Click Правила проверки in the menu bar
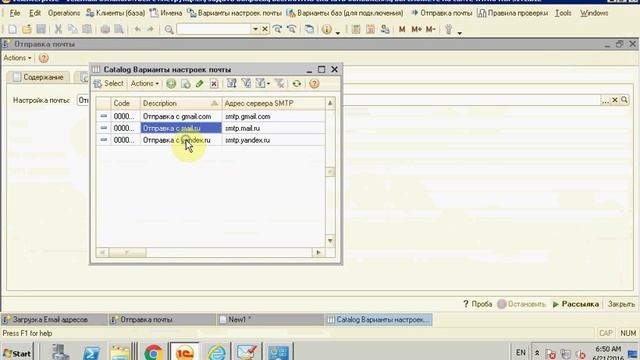640x360 pixels. pos(513,13)
